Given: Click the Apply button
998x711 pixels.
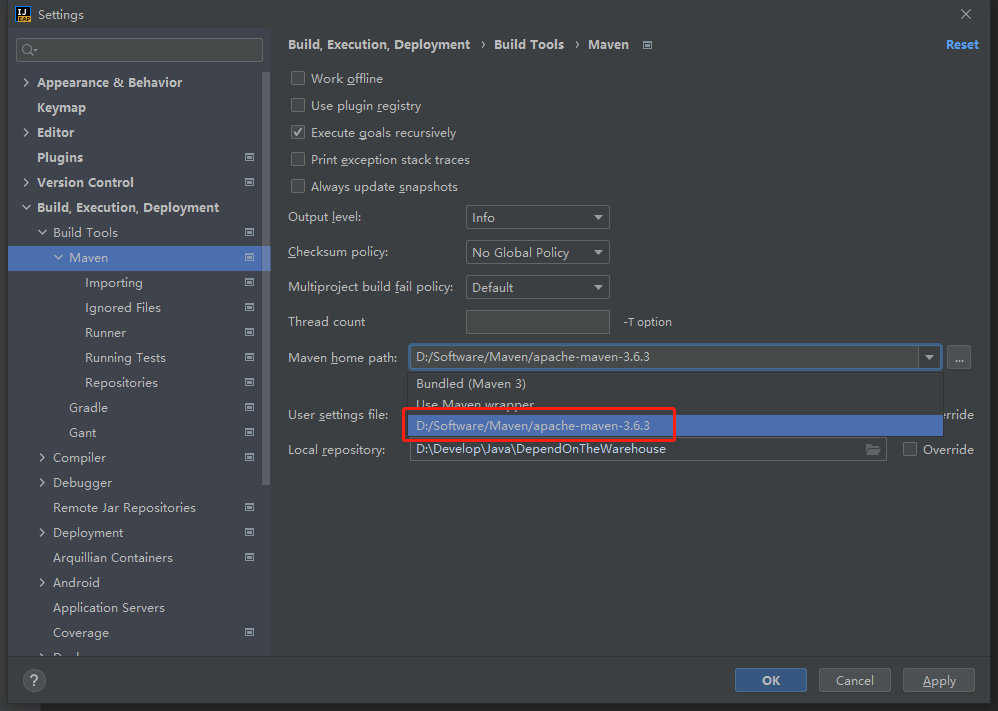Looking at the screenshot, I should 939,680.
